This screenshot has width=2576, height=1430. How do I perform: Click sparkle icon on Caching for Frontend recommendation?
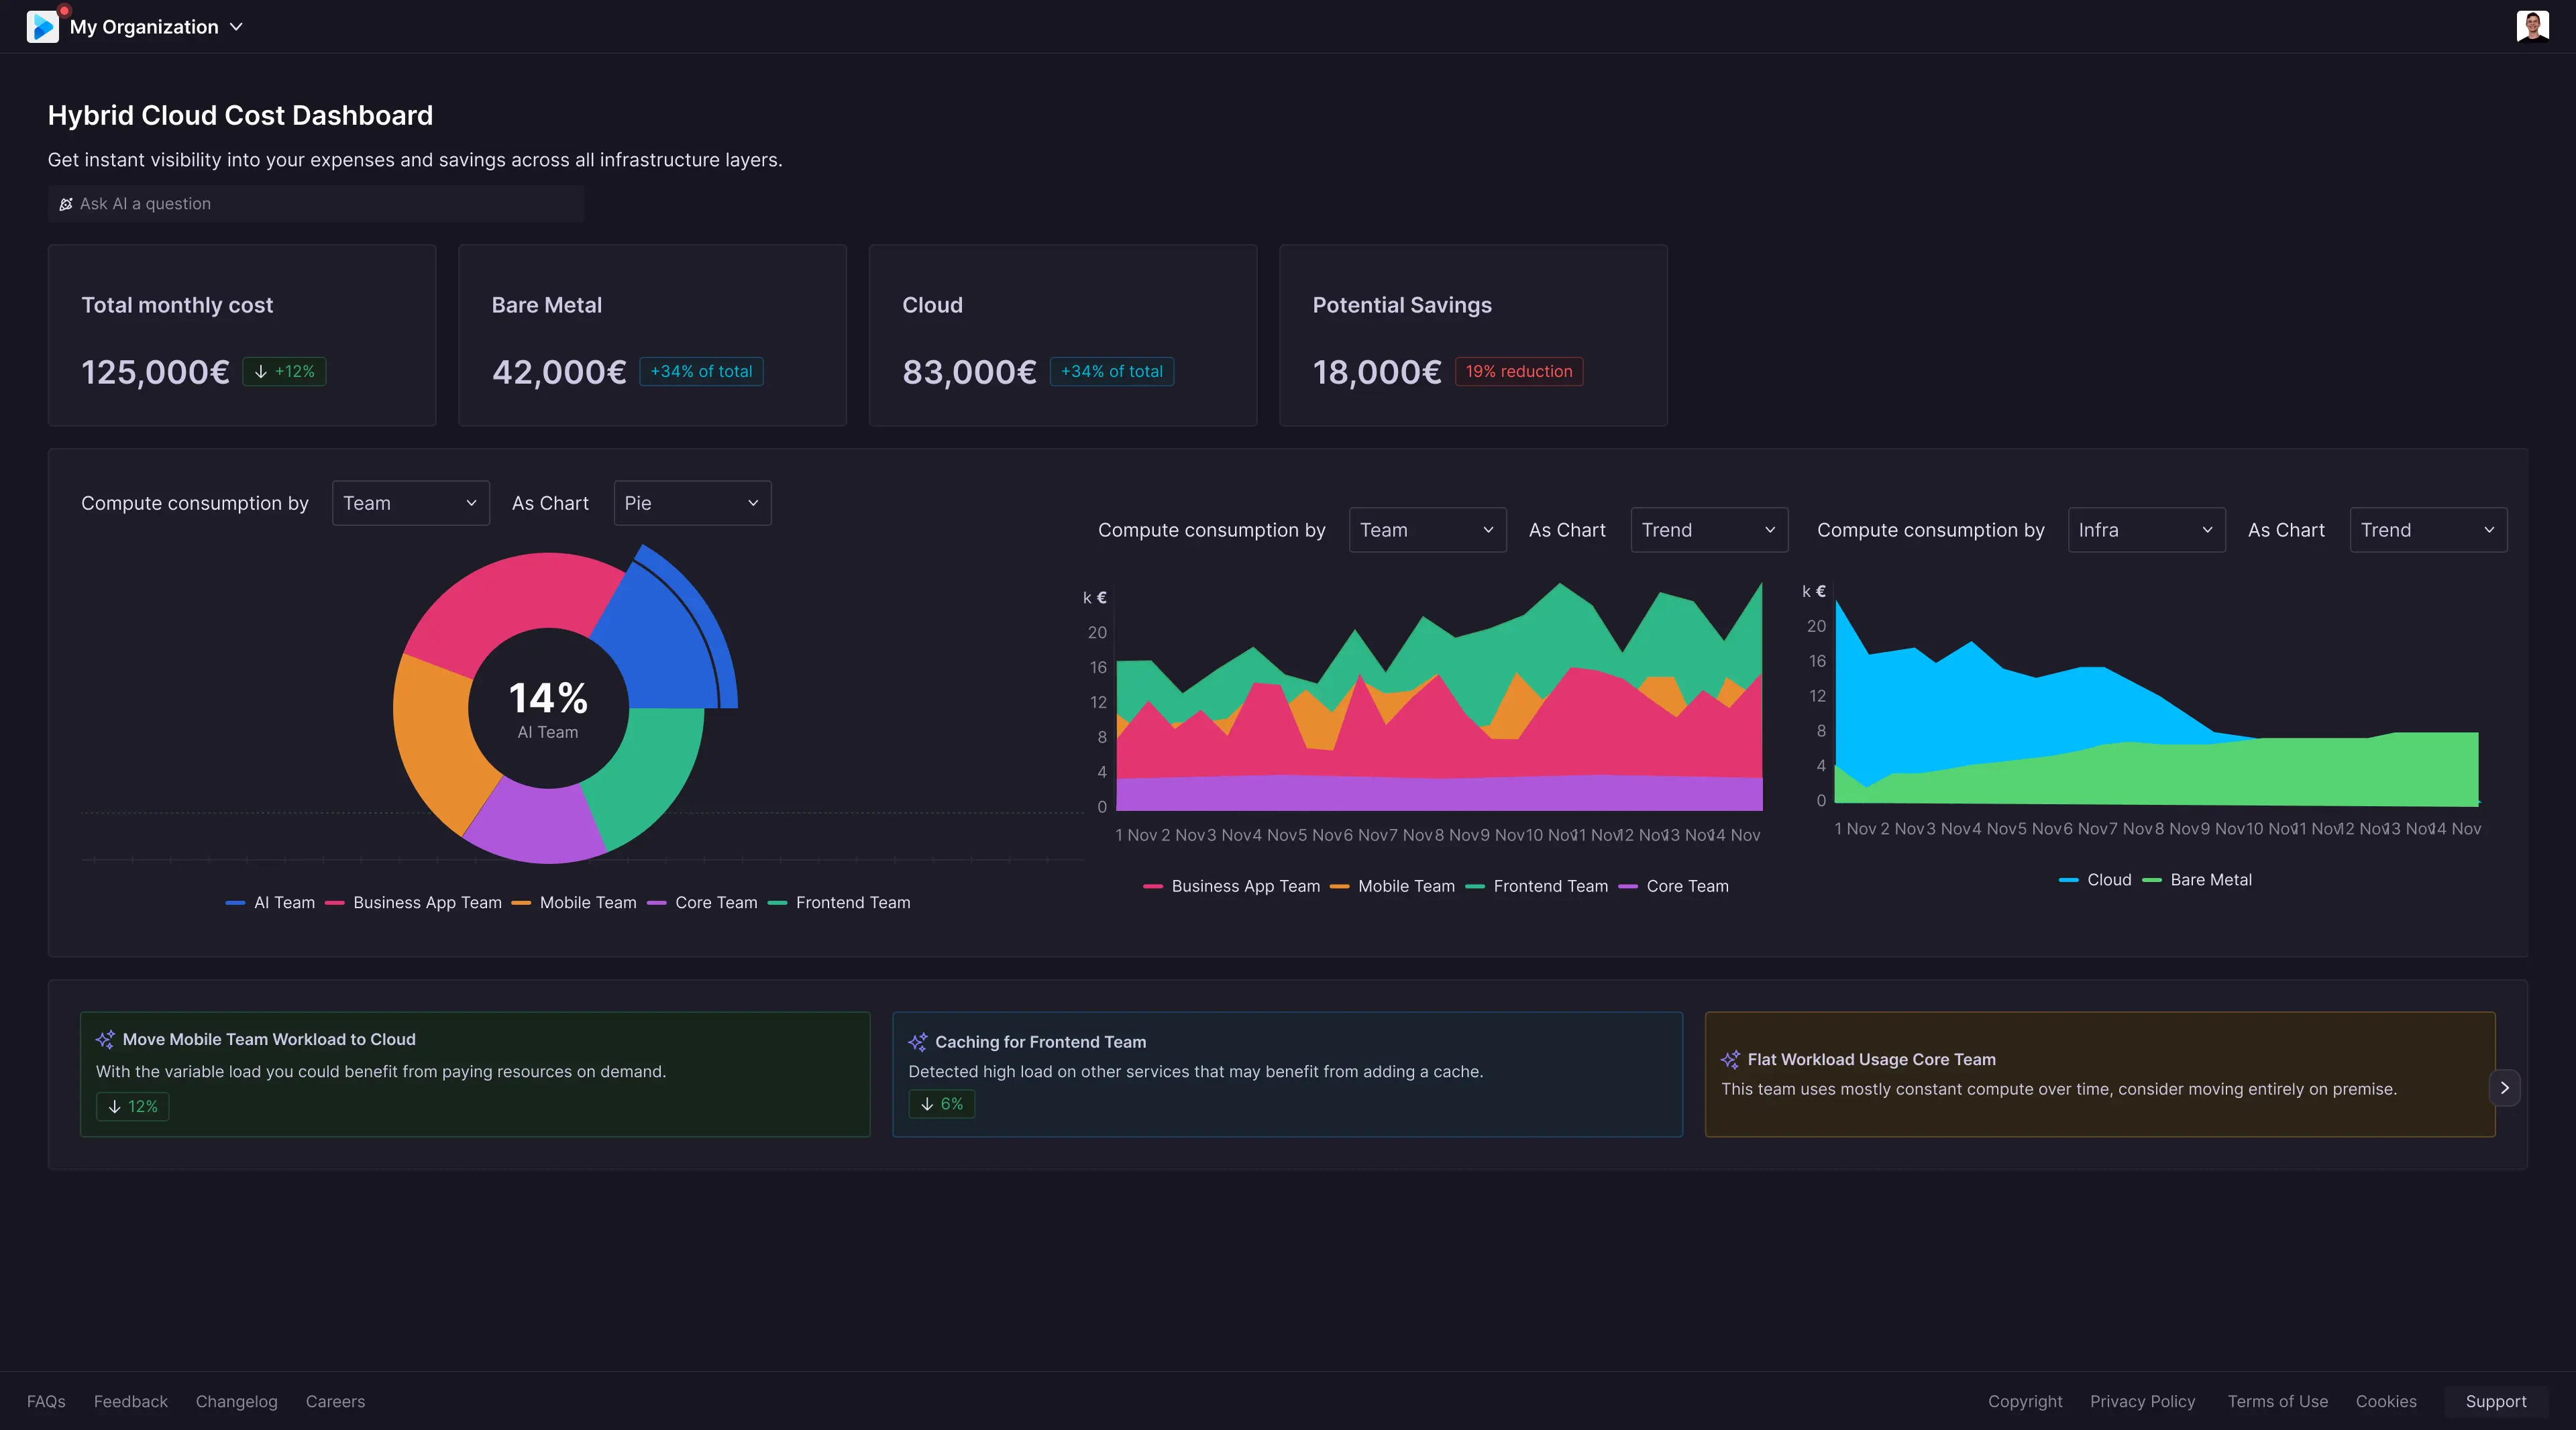click(917, 1042)
